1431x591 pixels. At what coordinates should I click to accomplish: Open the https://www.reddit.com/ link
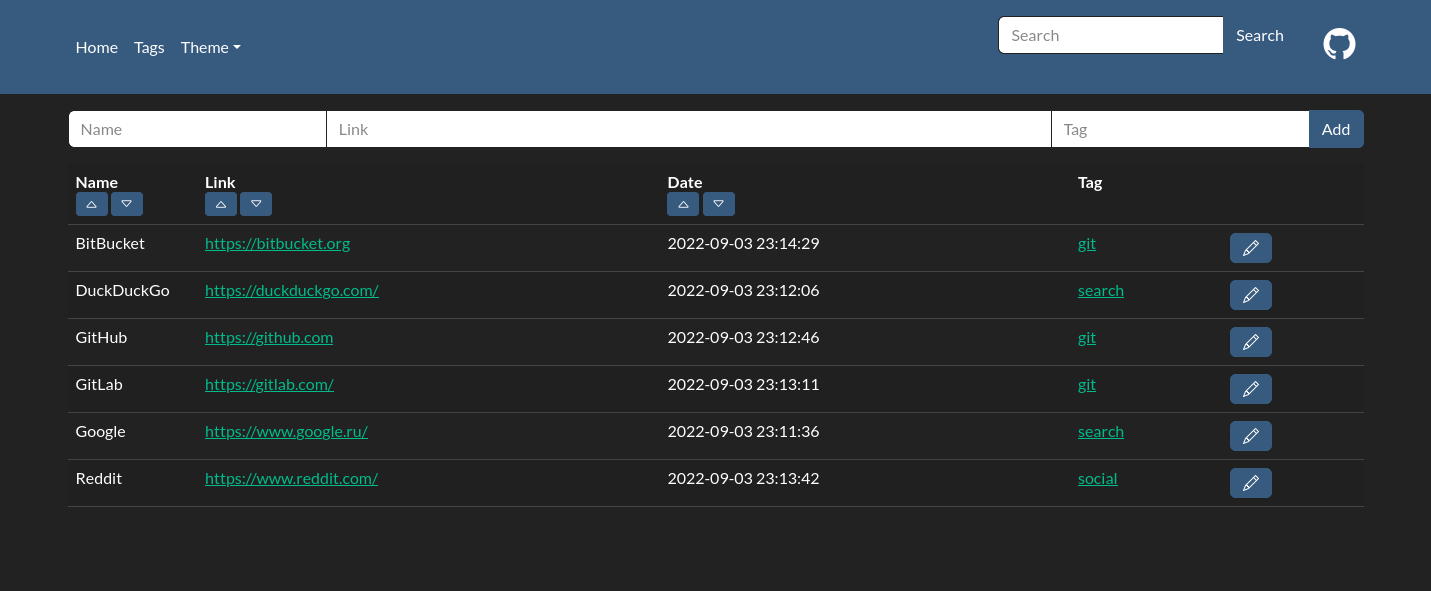point(291,478)
